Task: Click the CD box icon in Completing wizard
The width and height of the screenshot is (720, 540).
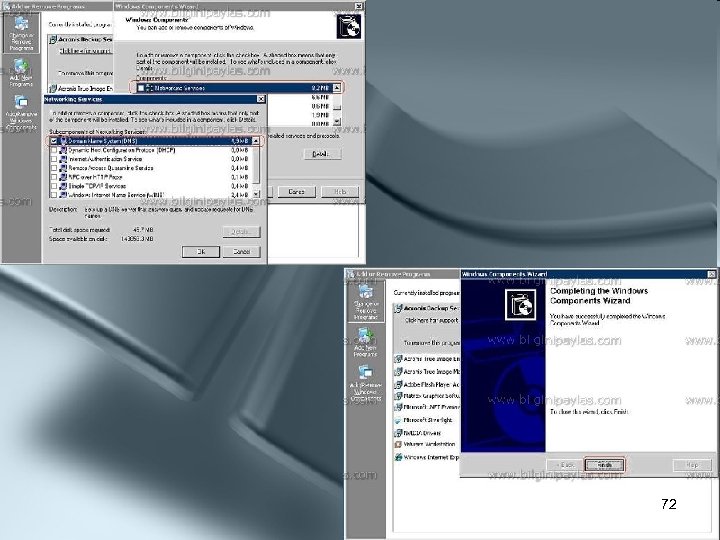Action: pyautogui.click(x=520, y=305)
